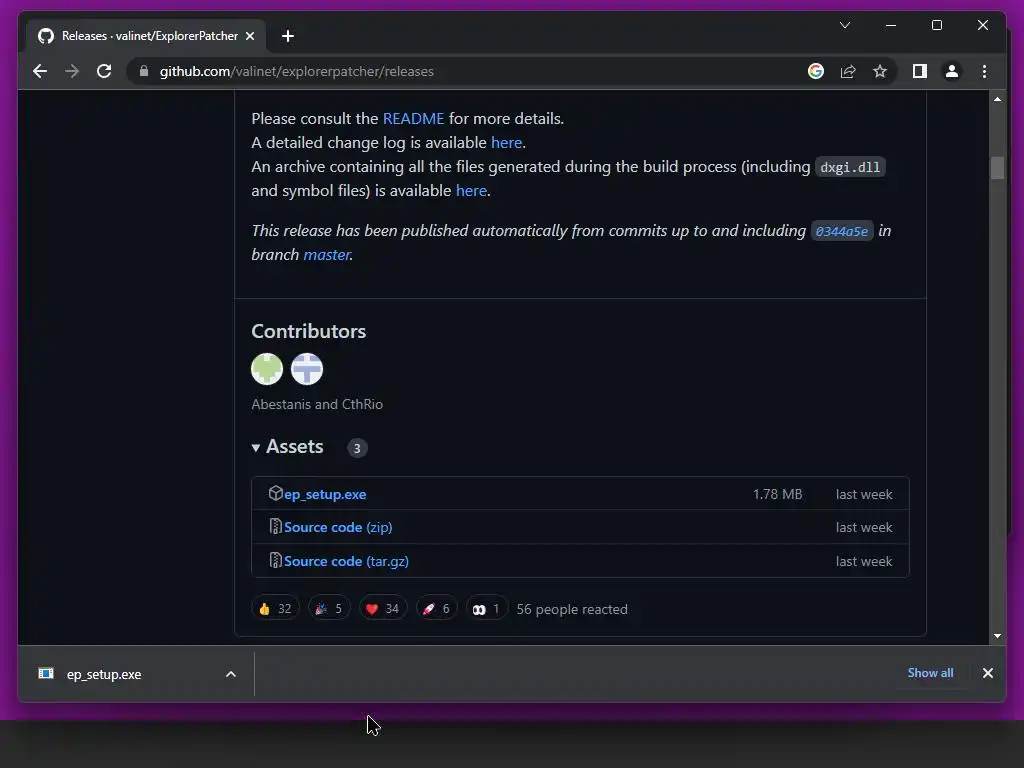1024x768 pixels.
Task: Open the Google icon in address bar
Action: click(x=816, y=71)
